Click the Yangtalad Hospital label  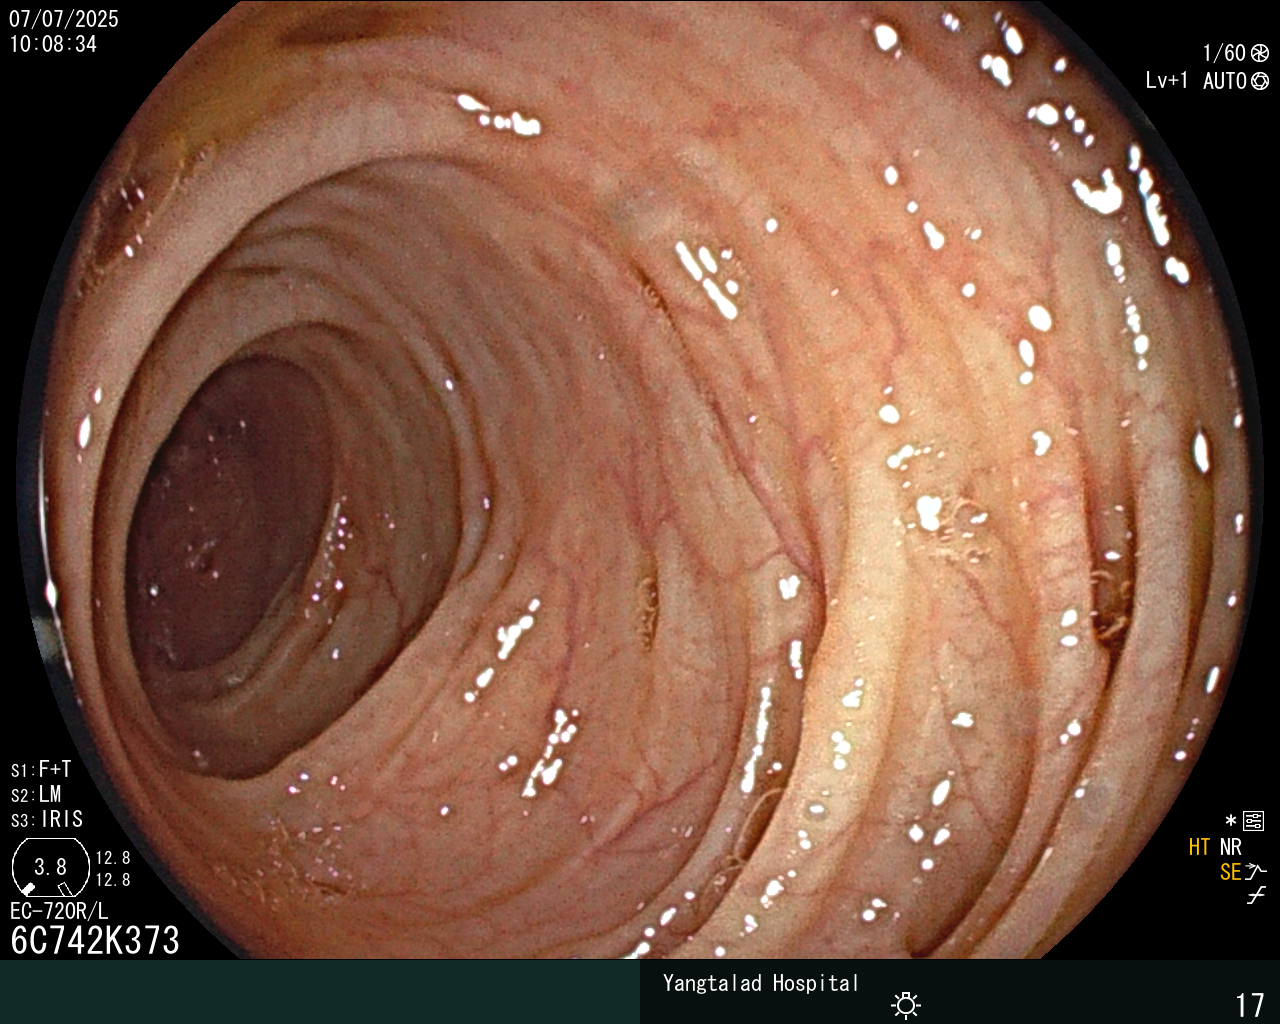tap(761, 983)
